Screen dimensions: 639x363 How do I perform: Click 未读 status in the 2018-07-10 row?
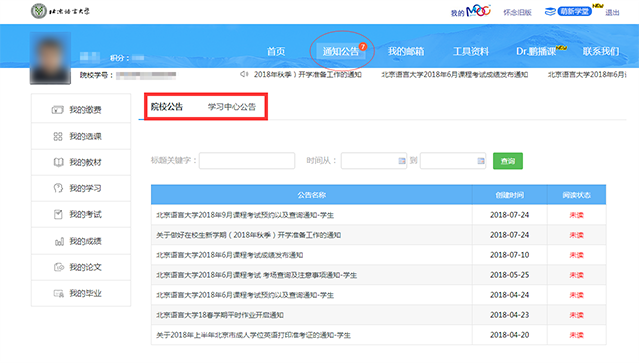pos(576,255)
